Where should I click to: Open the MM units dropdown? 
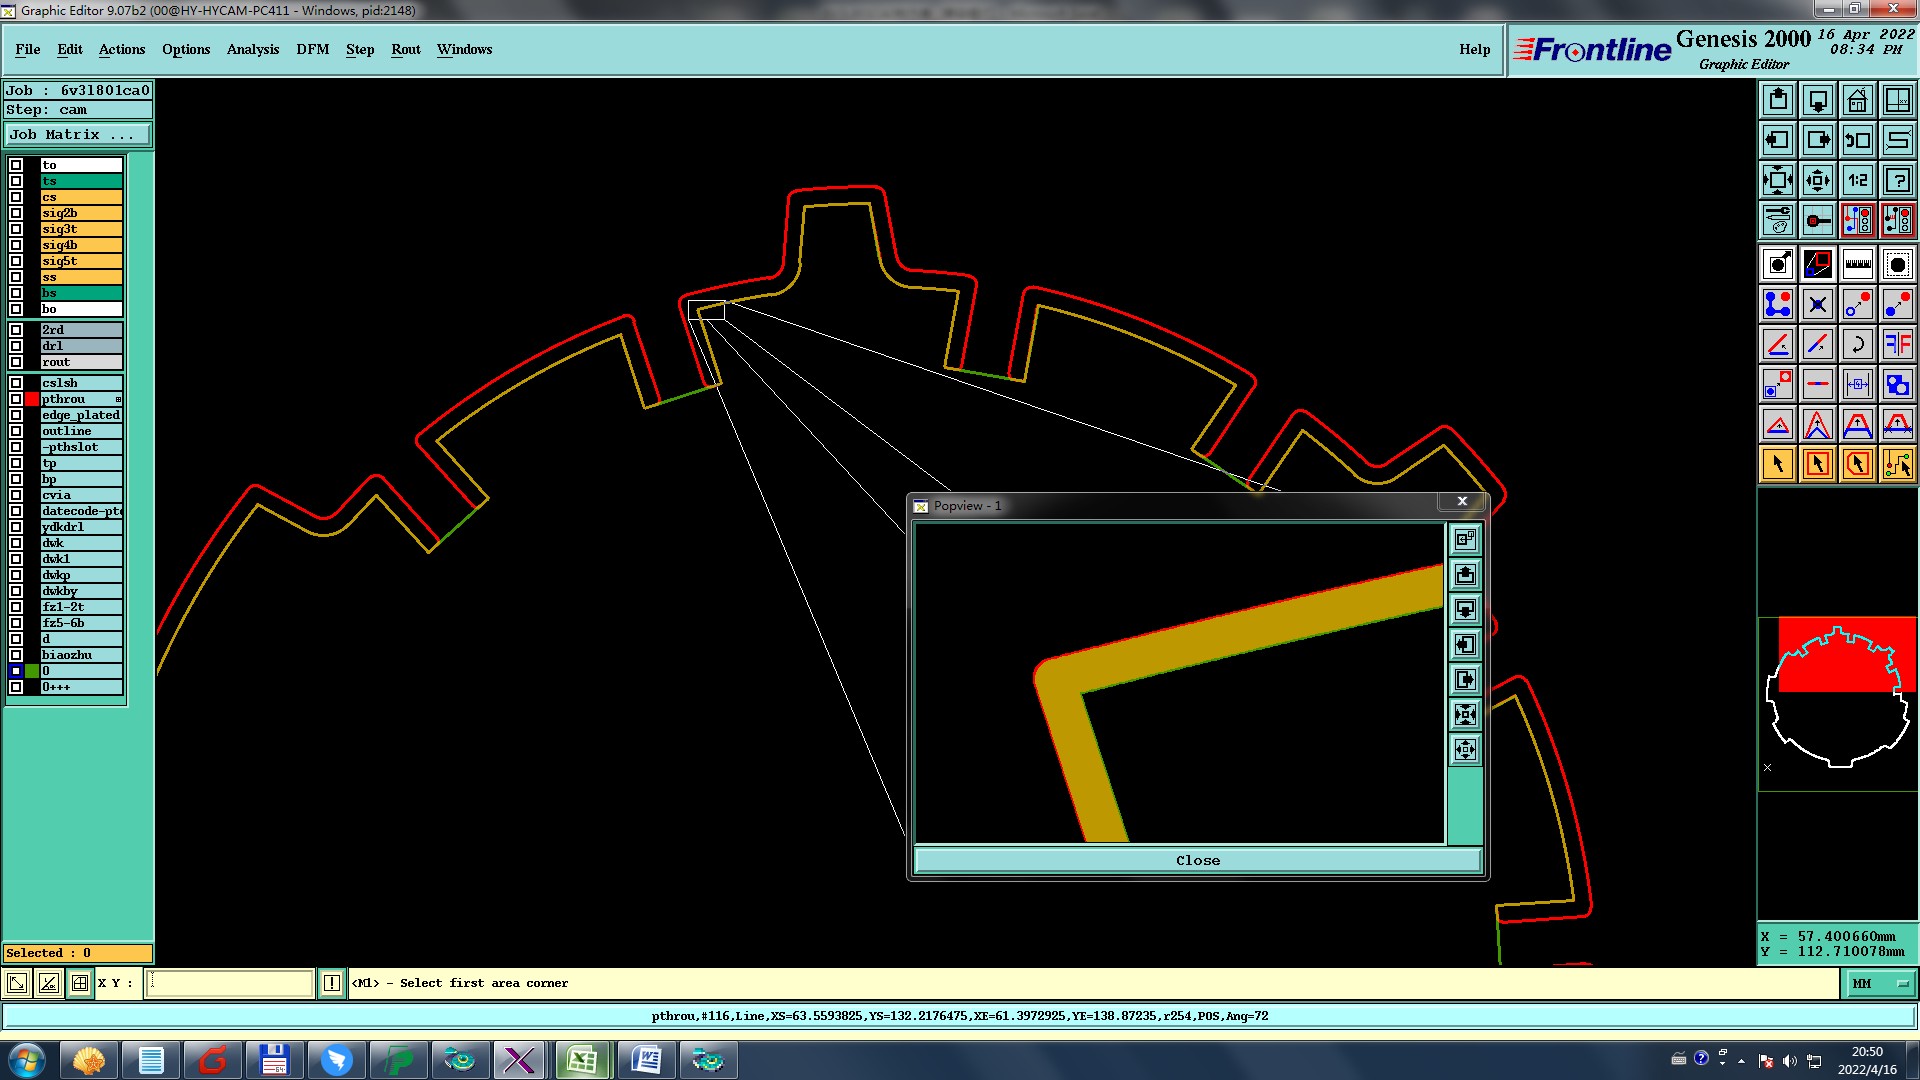(x=1879, y=983)
